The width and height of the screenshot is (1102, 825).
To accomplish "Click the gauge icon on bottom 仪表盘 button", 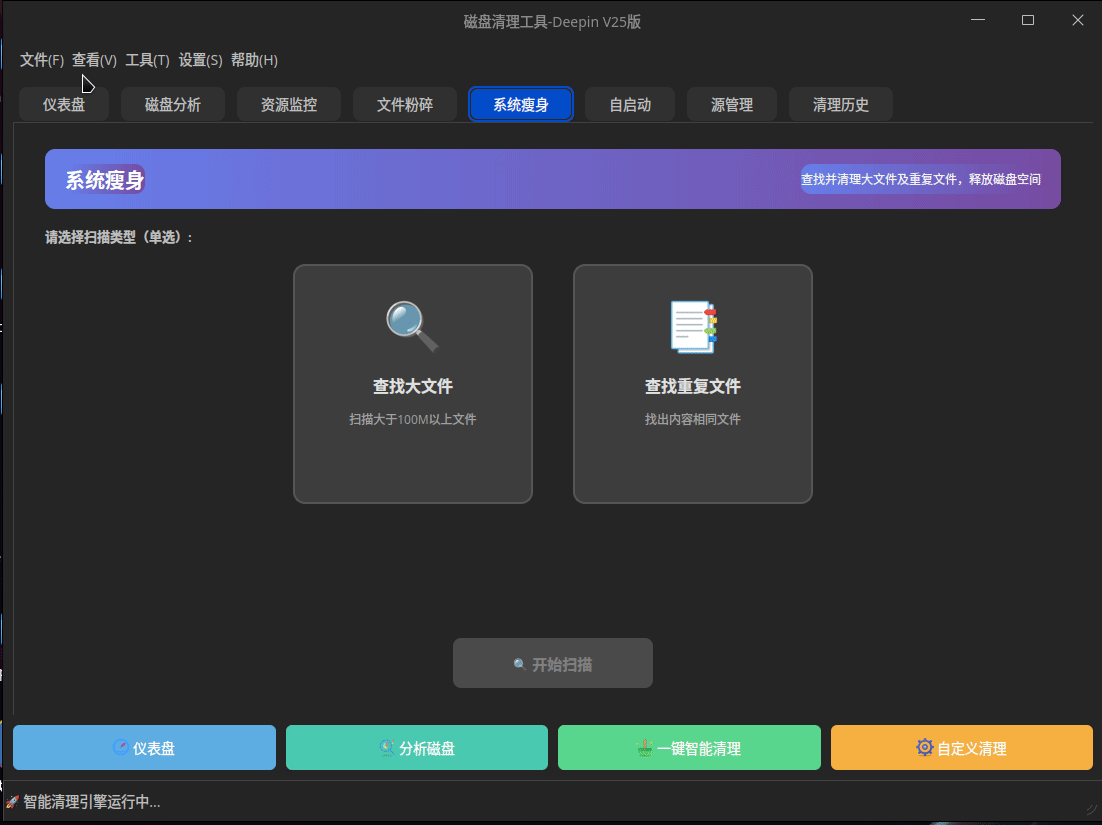I will [121, 748].
